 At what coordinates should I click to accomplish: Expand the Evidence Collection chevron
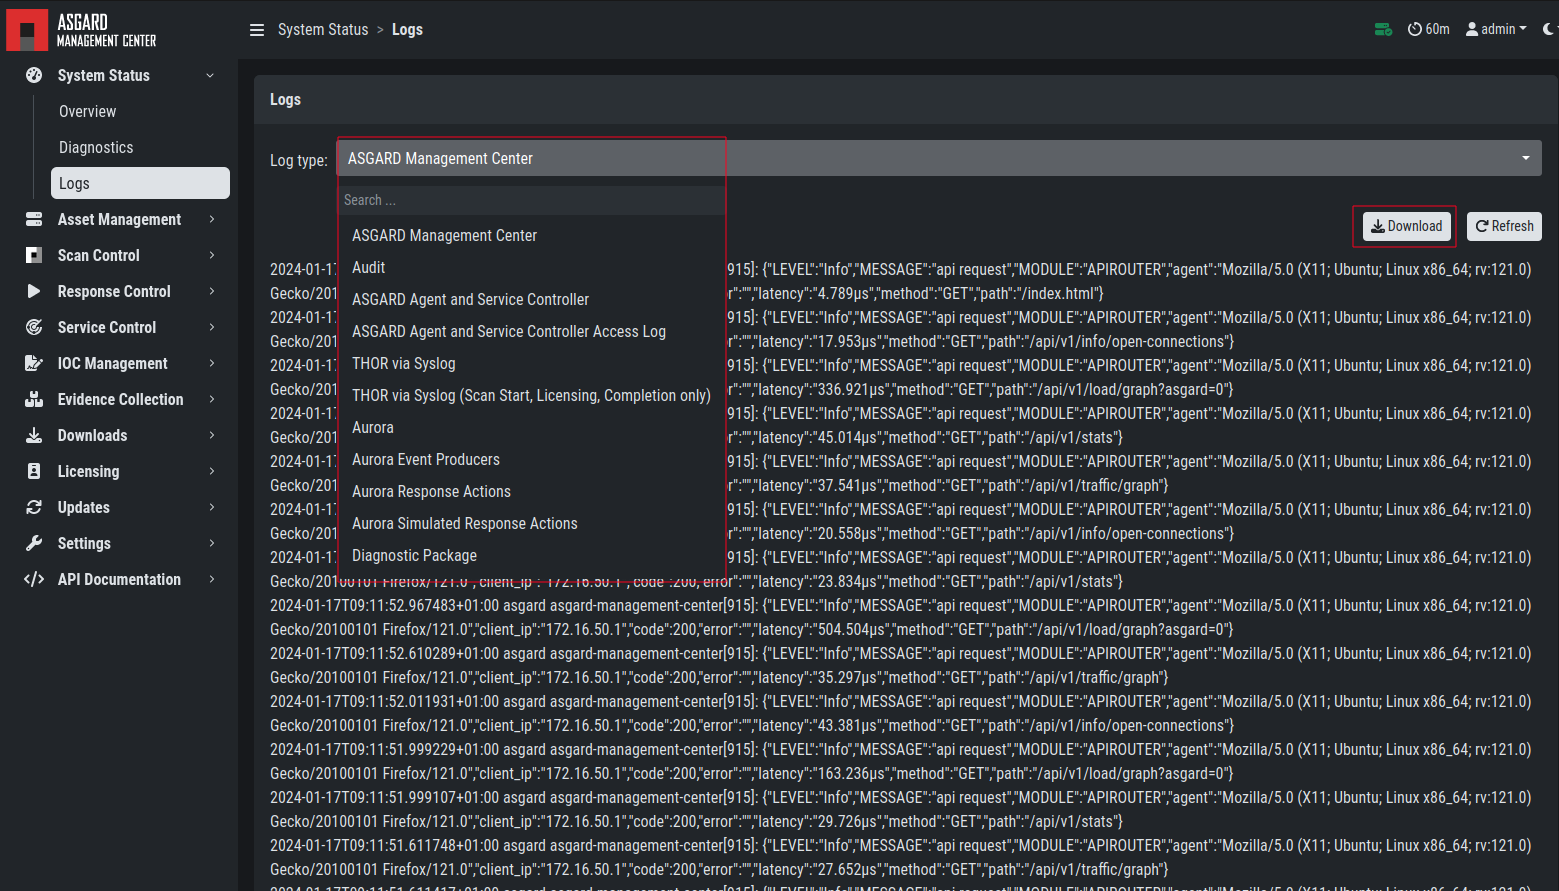pyautogui.click(x=212, y=399)
